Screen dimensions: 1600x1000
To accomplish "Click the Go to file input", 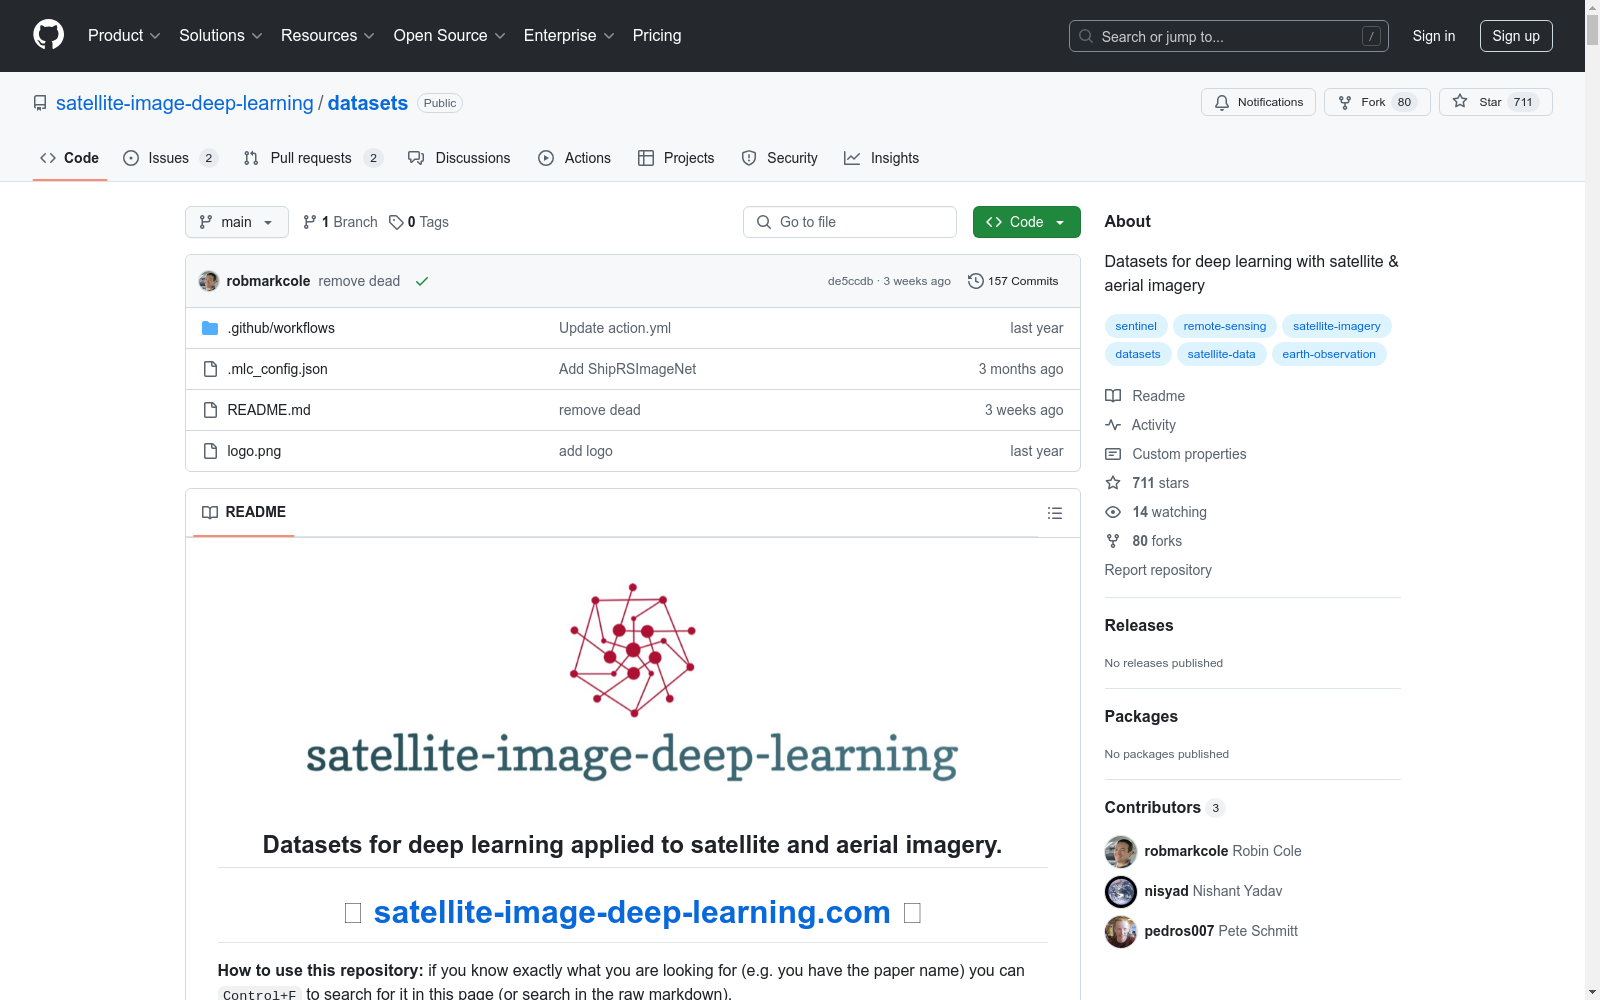I will tap(850, 222).
